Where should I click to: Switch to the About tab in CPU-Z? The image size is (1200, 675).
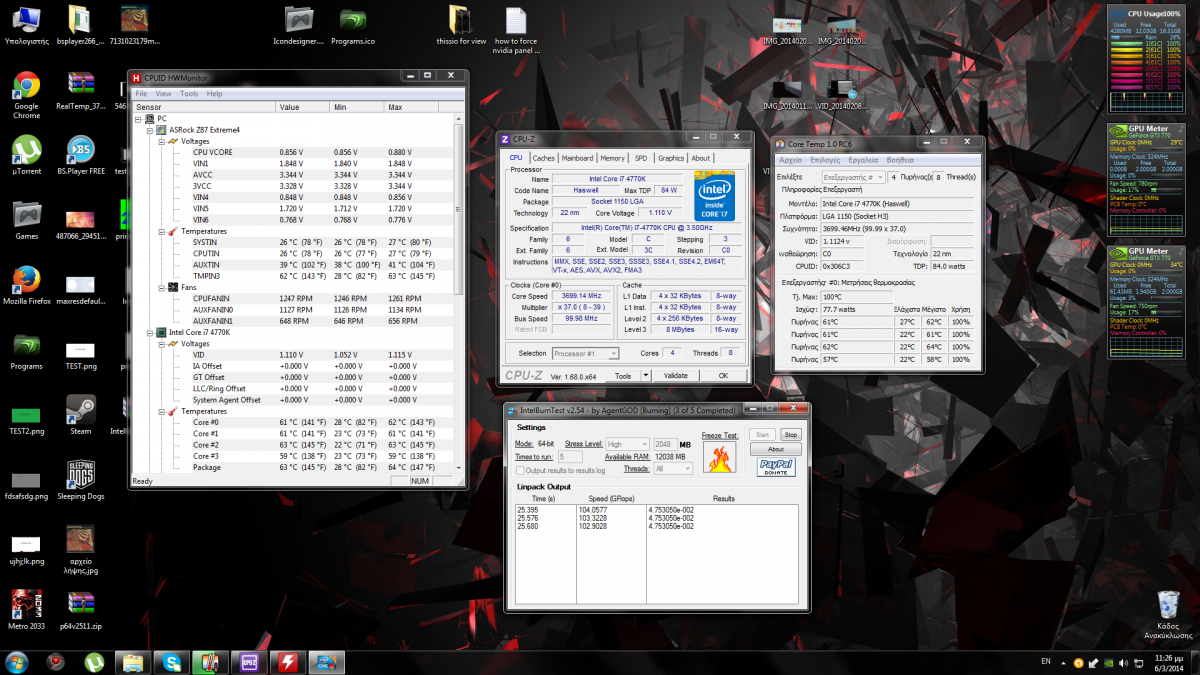[x=701, y=158]
